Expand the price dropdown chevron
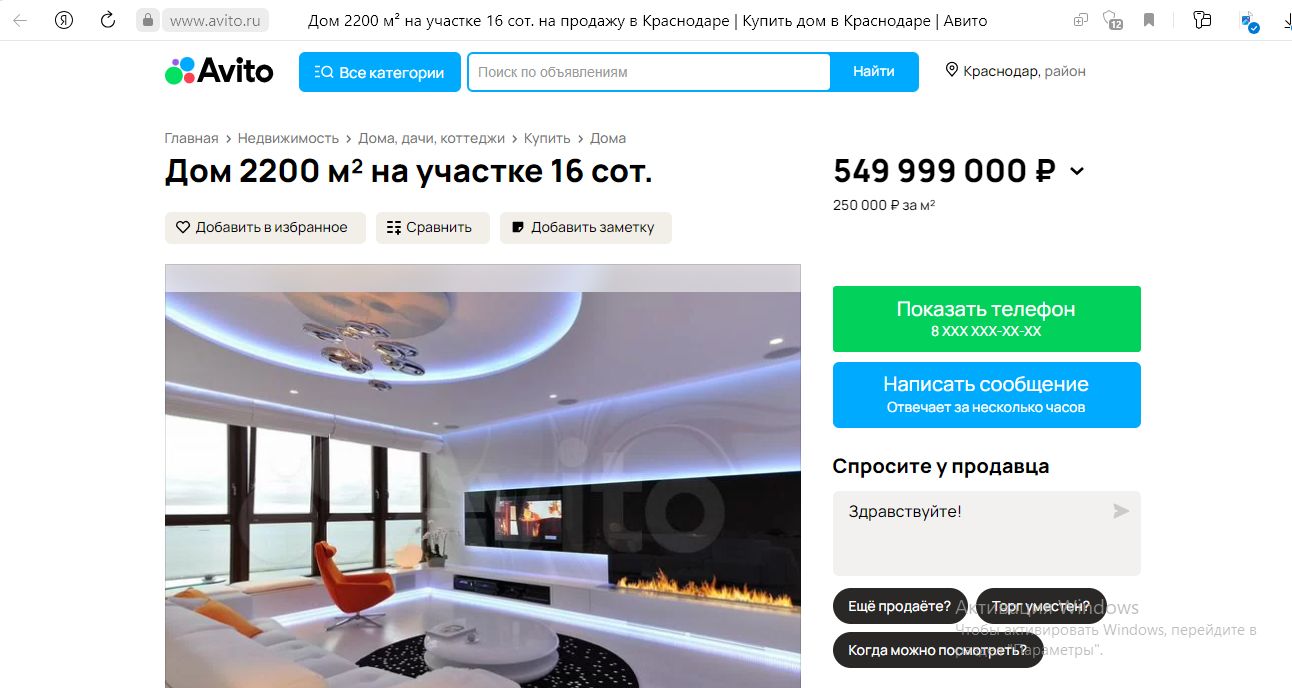 1077,171
